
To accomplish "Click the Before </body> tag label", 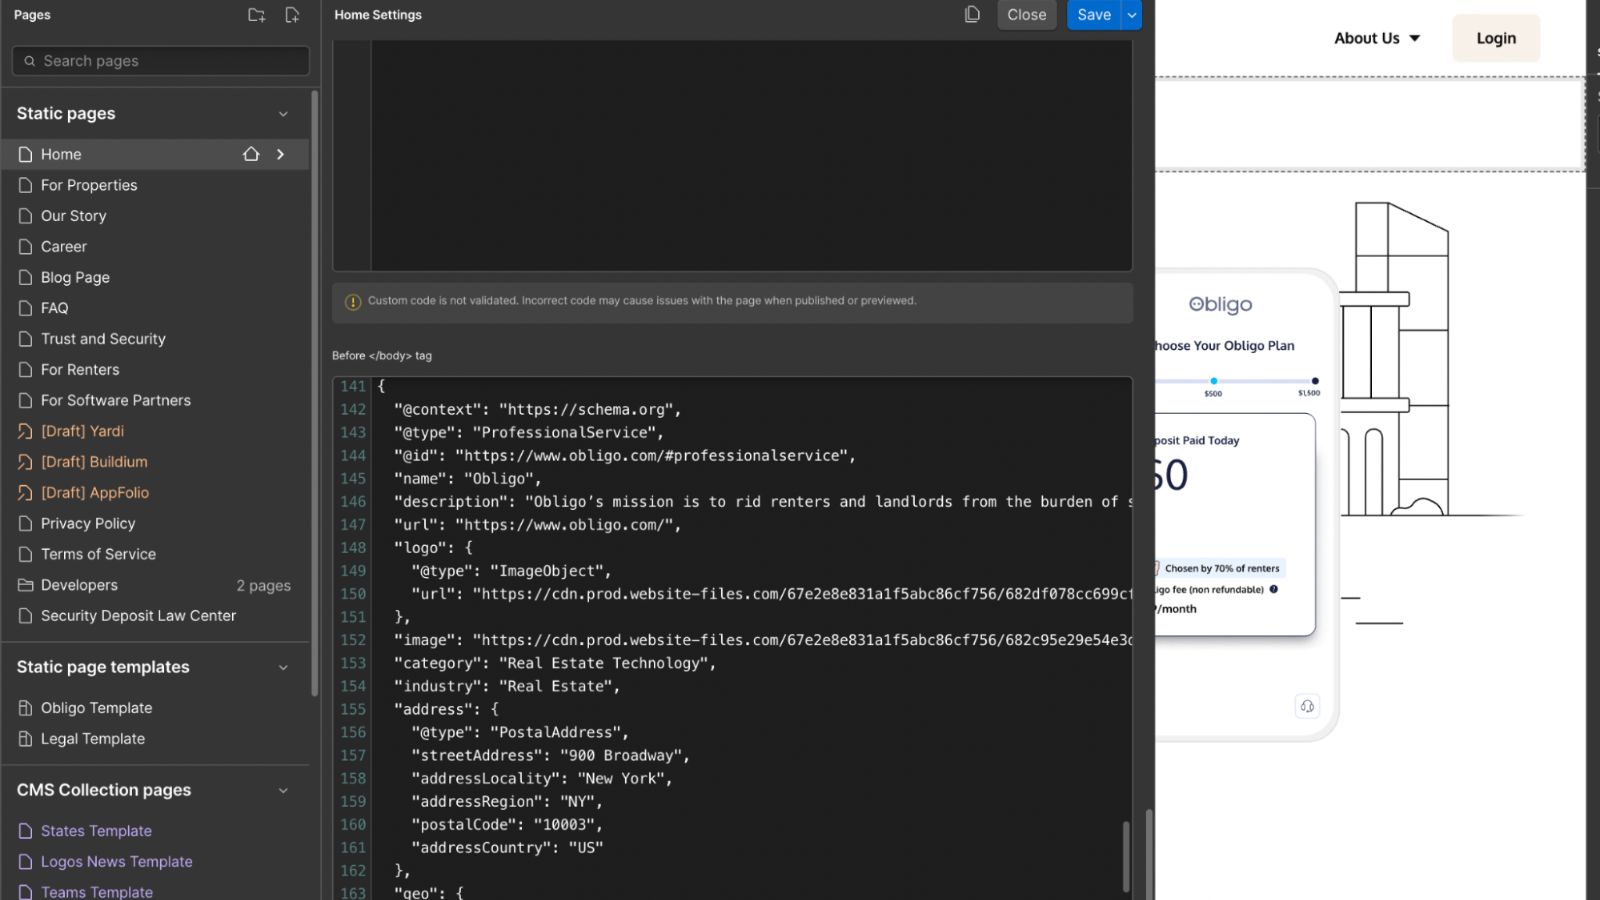I will 382,356.
